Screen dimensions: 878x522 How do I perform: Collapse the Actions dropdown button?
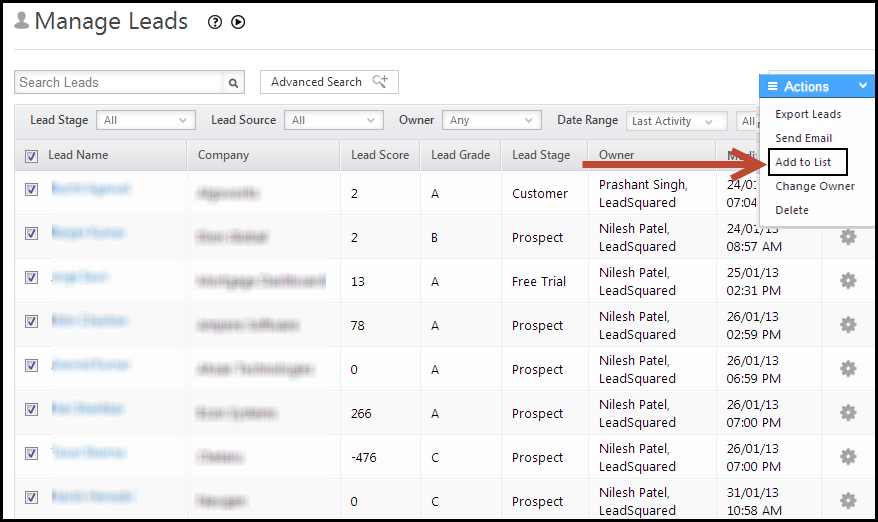[x=816, y=87]
